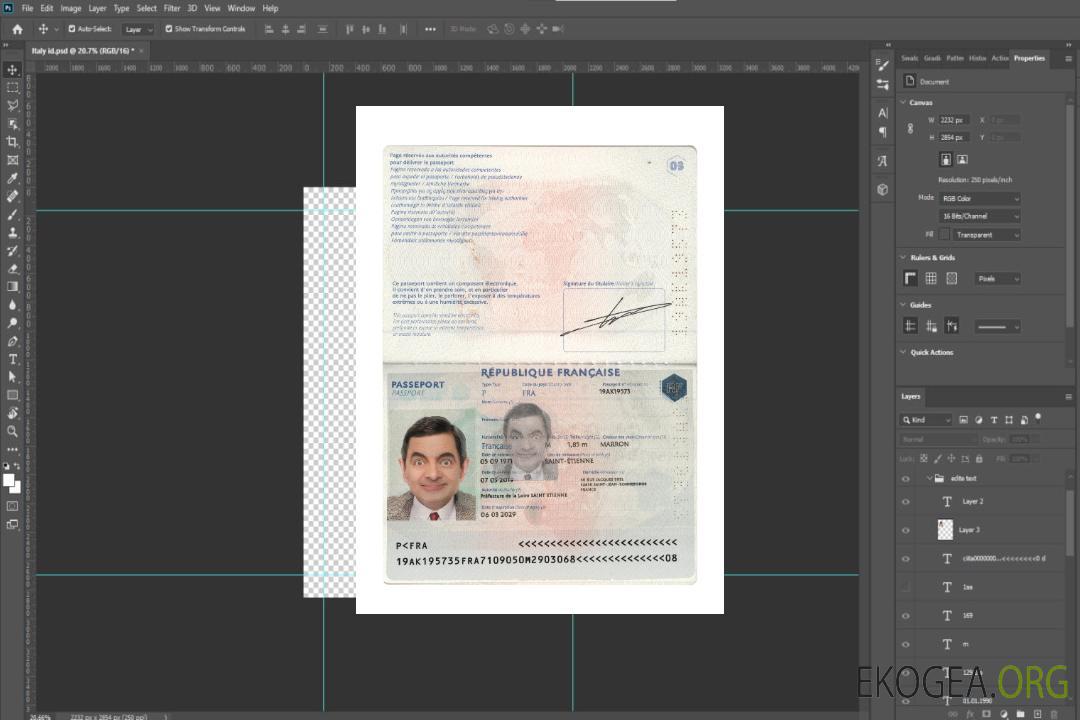Image resolution: width=1080 pixels, height=720 pixels.
Task: Click the more options ellipsis in options bar
Action: (x=430, y=29)
